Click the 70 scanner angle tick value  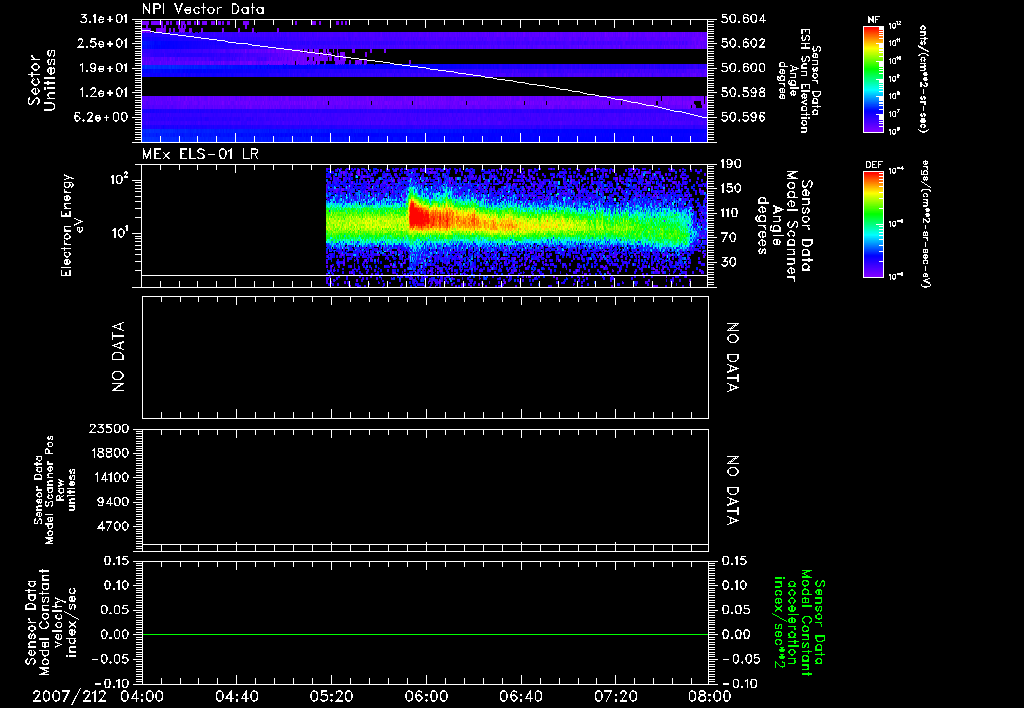point(728,238)
